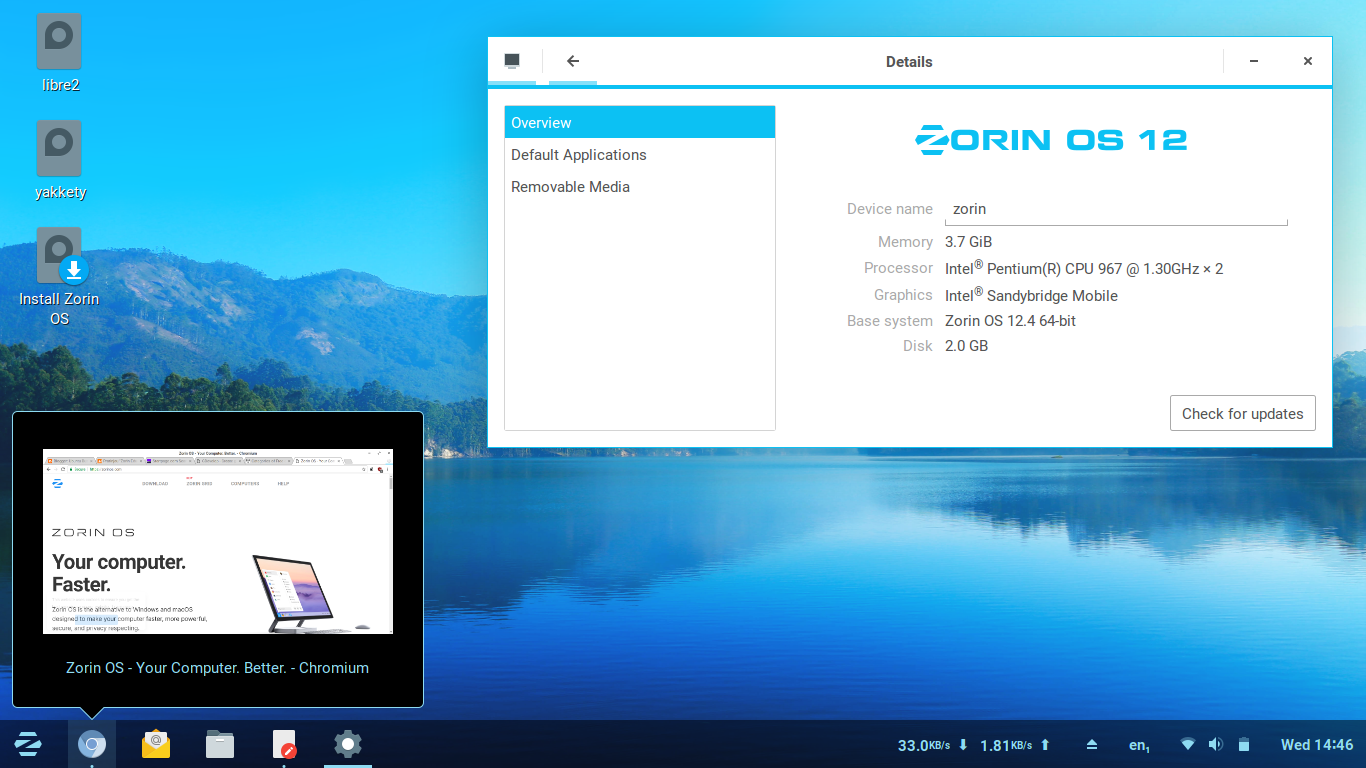Click the upload speed 1.81 KB/s indicator
1366x768 pixels.
pos(1015,745)
